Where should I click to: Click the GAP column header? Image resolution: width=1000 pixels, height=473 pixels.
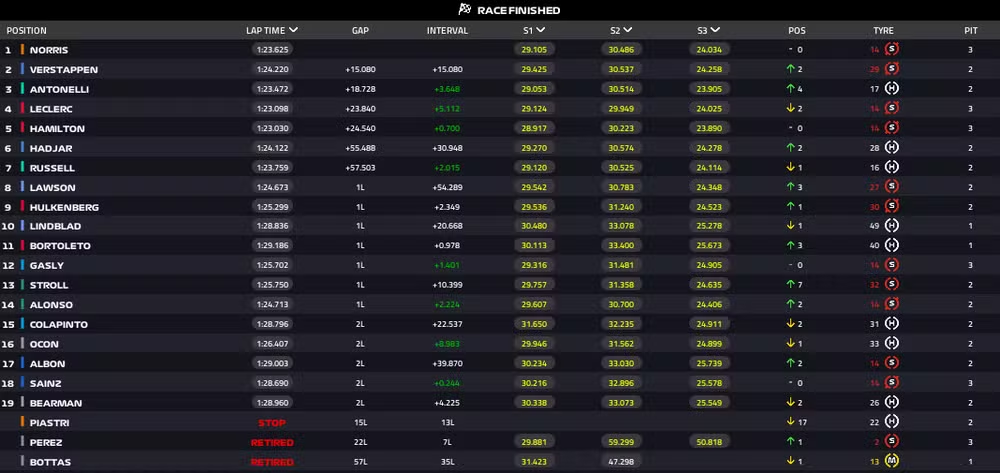click(360, 31)
